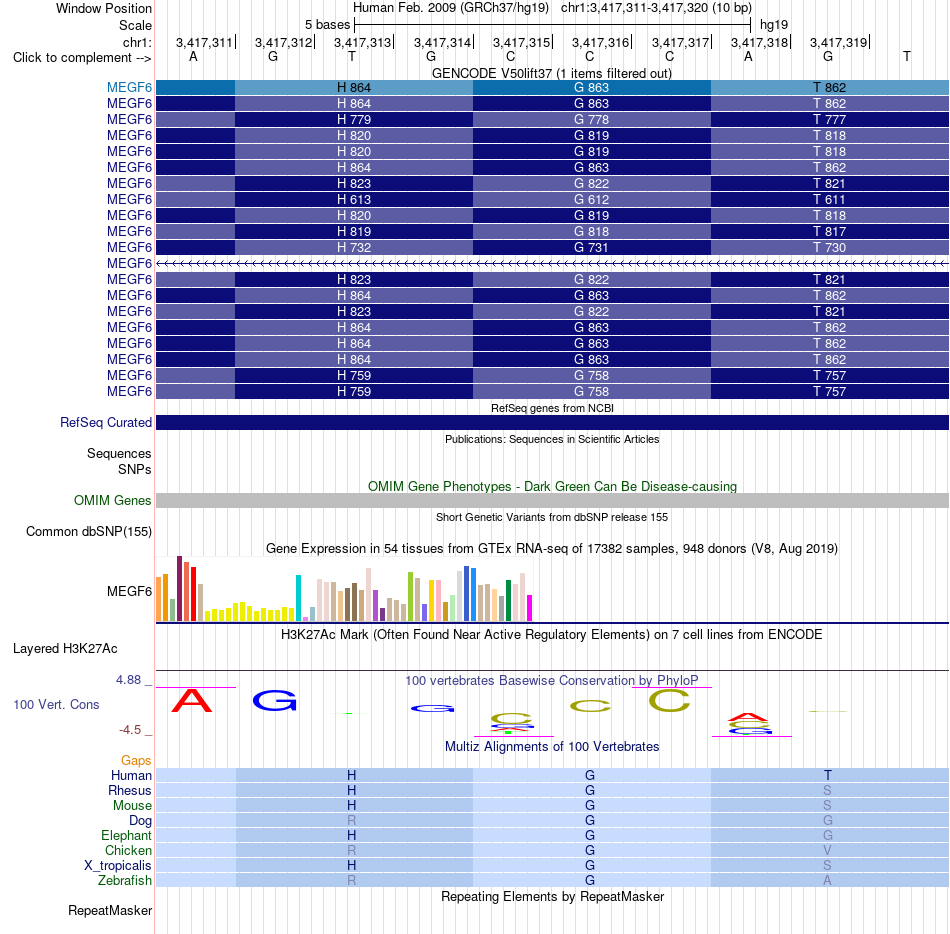
Task: Click the hg19 label beside the scale bar
Action: pos(774,25)
